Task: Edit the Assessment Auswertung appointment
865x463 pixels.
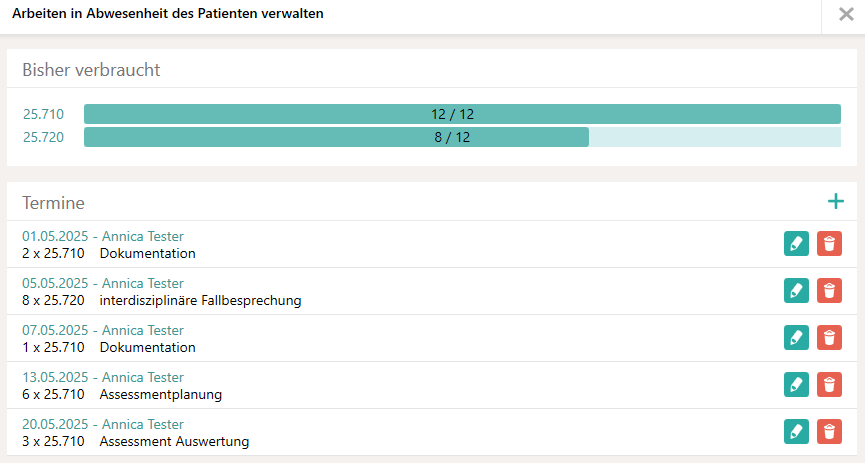Action: coord(796,432)
